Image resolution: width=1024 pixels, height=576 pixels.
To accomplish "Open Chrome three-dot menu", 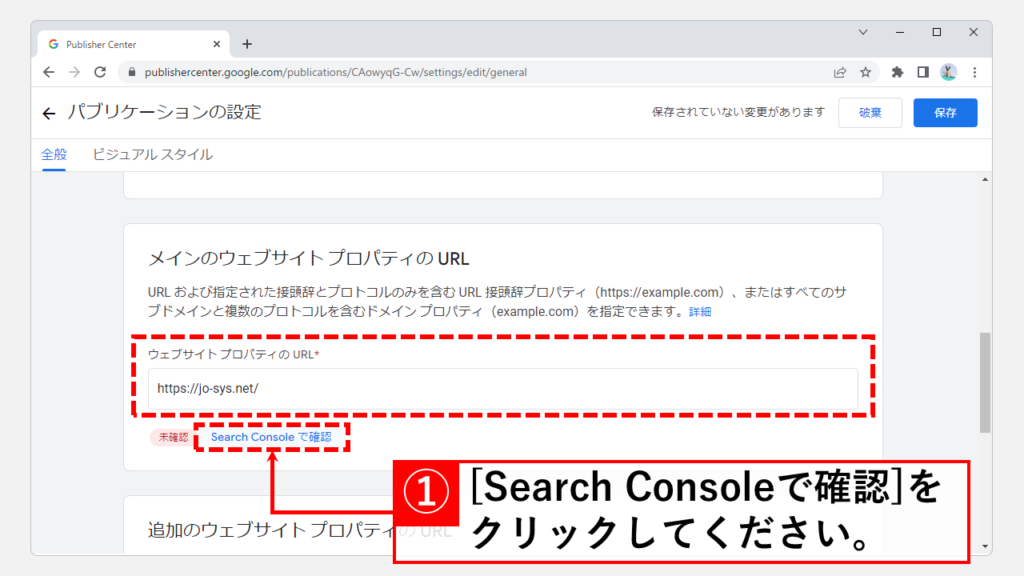I will [x=974, y=72].
